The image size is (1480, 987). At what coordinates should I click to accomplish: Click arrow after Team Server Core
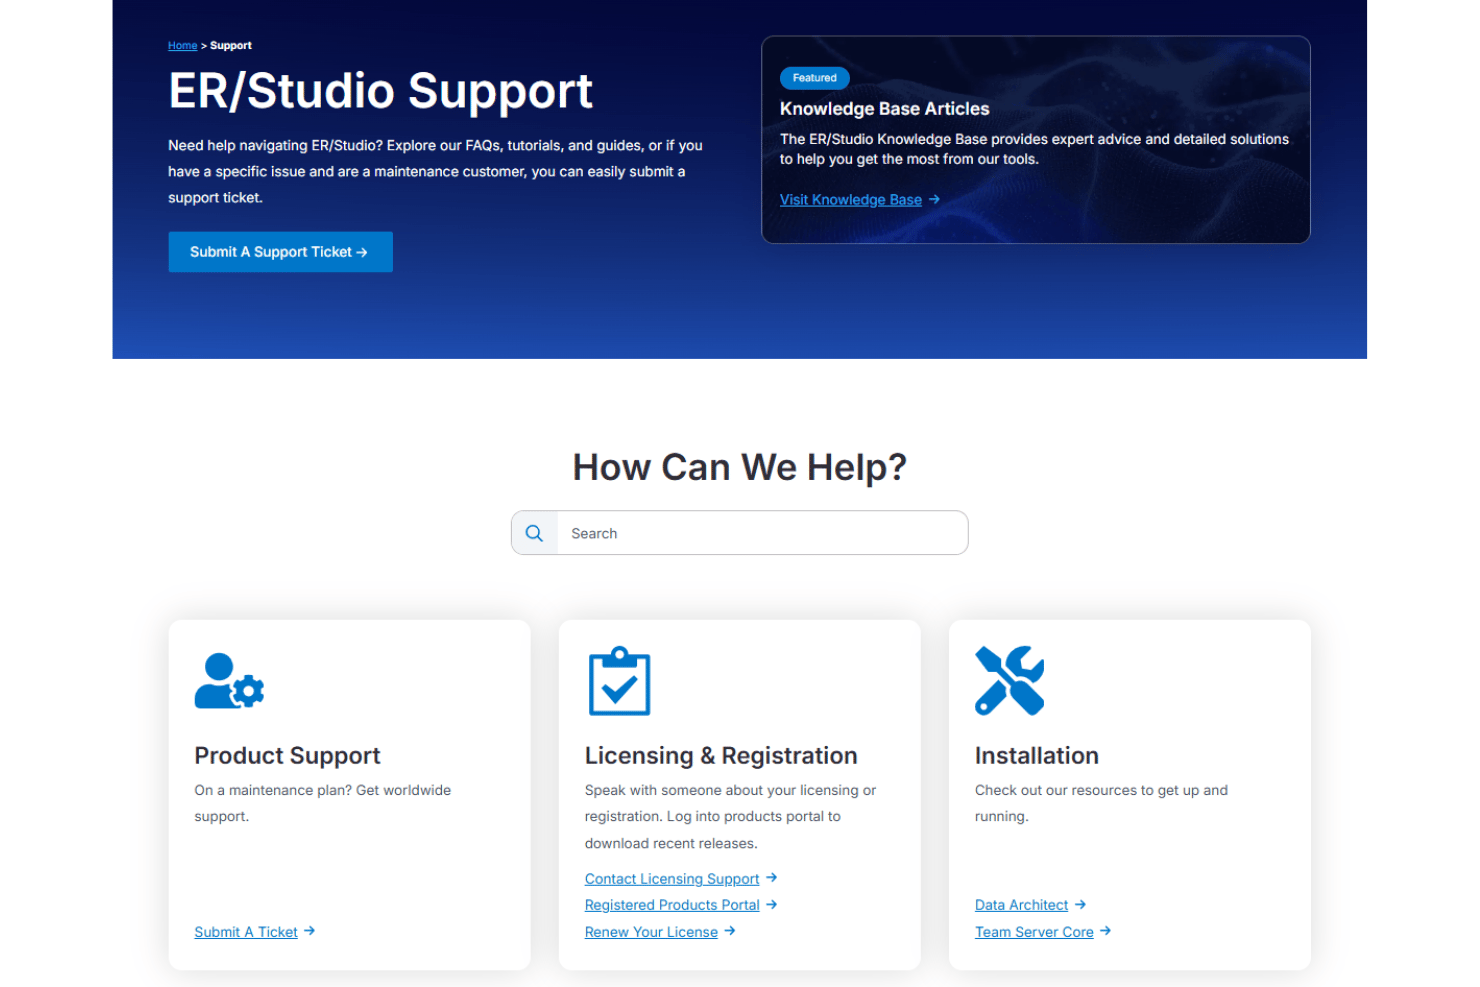[x=1105, y=930]
